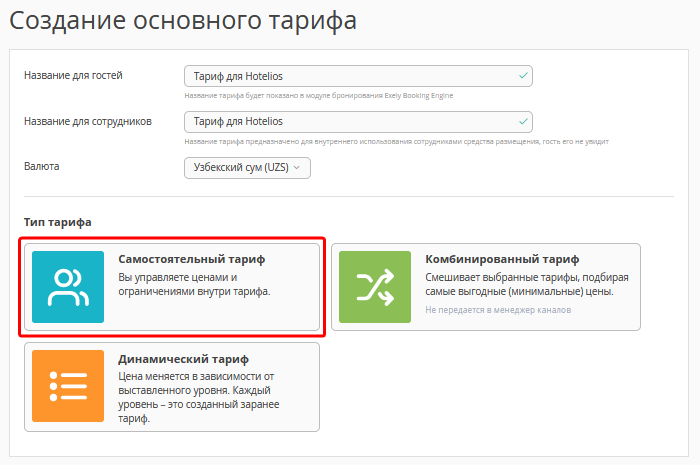Edit the Название для гостей input field
The image size is (700, 465).
[x=358, y=76]
